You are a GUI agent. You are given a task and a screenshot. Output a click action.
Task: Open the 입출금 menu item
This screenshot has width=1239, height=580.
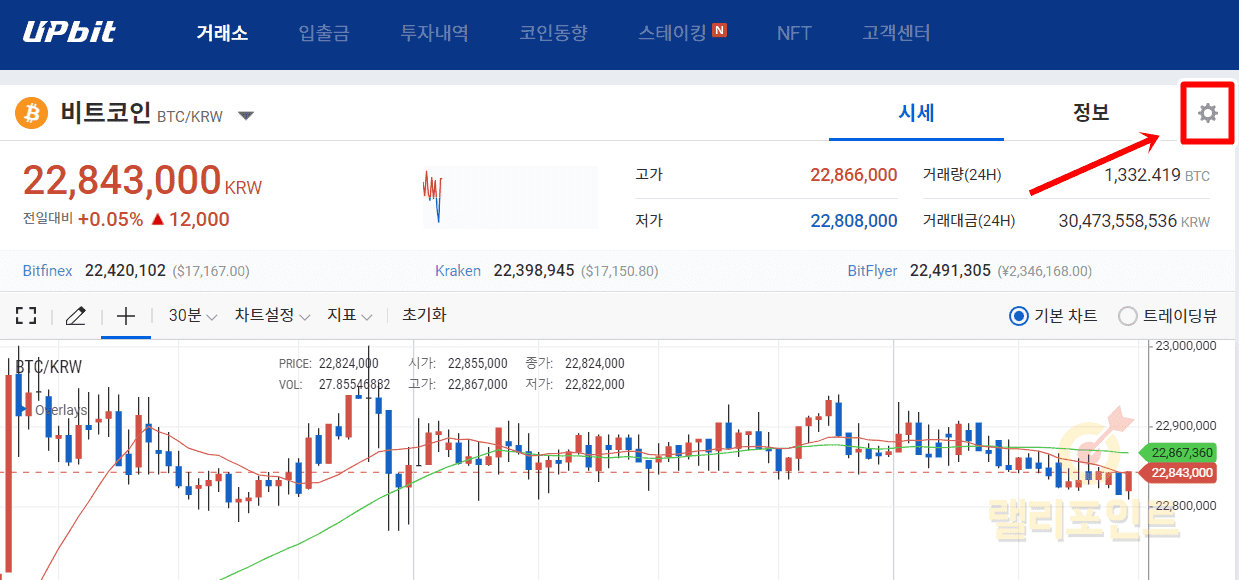point(323,33)
